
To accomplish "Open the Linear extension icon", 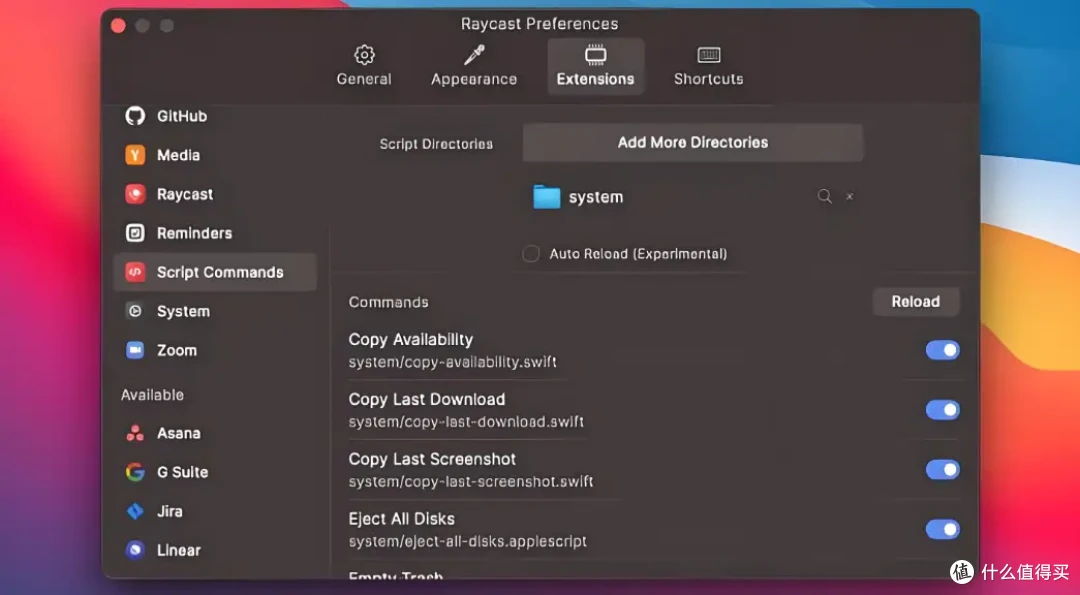I will tap(135, 550).
